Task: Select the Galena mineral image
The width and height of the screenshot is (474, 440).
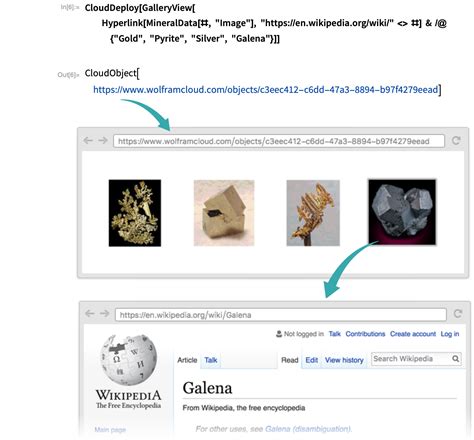Action: click(x=402, y=212)
